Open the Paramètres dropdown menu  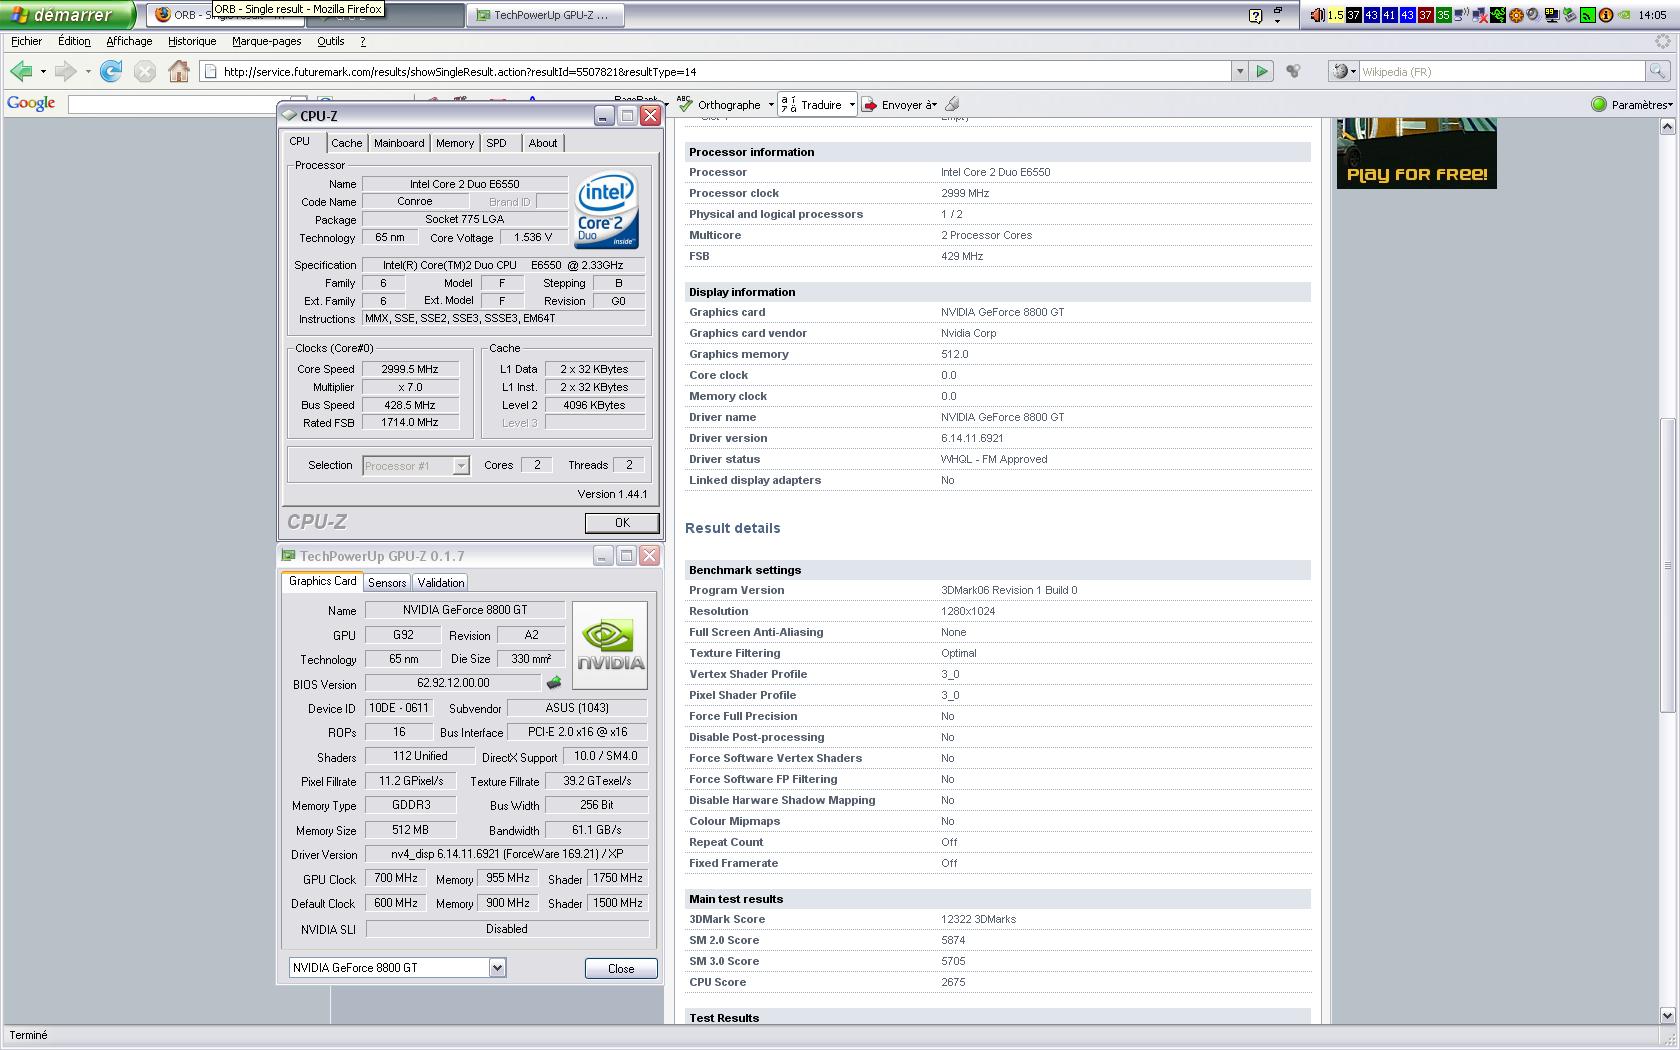coord(1642,104)
